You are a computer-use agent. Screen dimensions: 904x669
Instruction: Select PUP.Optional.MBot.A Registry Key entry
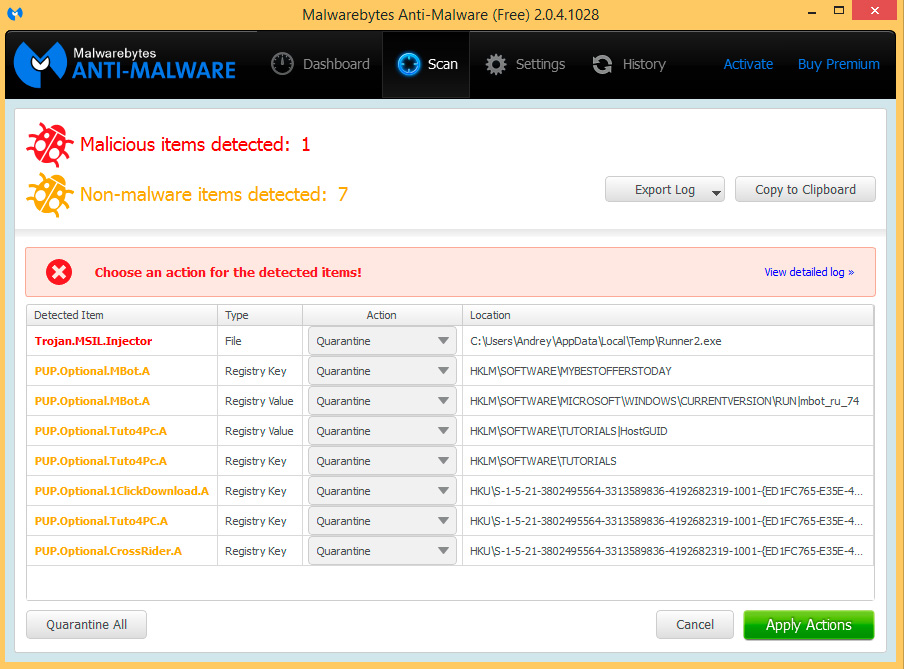click(92, 371)
